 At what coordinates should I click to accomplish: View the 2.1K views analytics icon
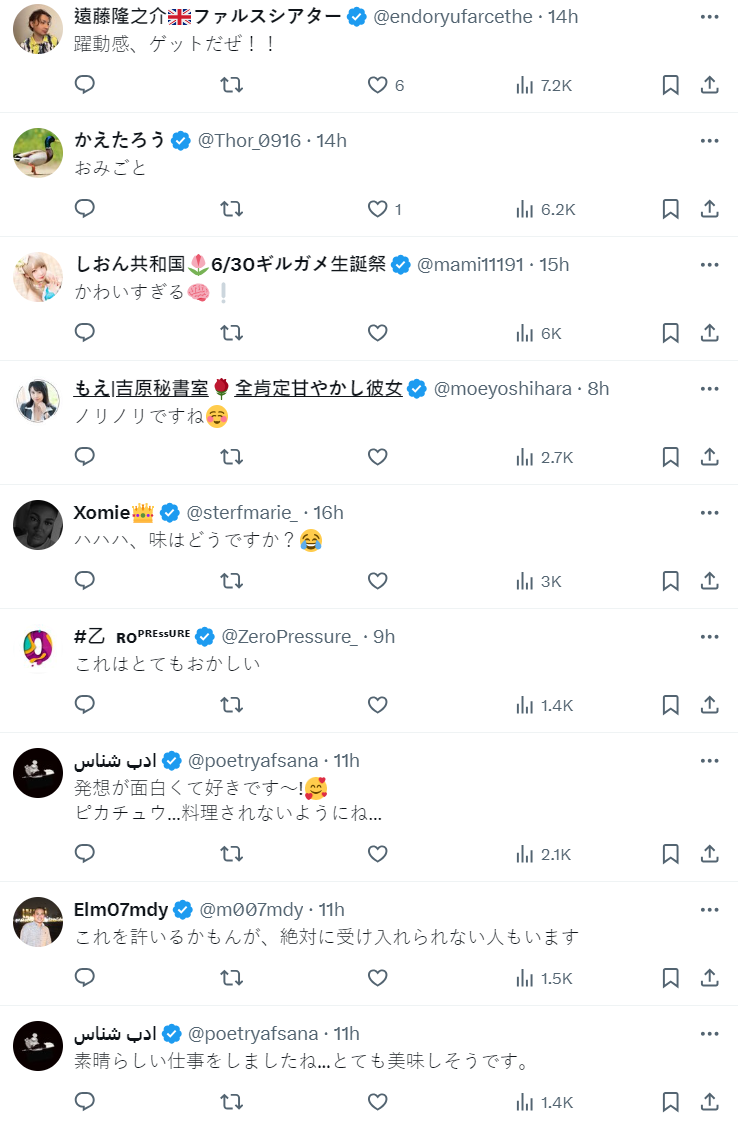pos(525,854)
